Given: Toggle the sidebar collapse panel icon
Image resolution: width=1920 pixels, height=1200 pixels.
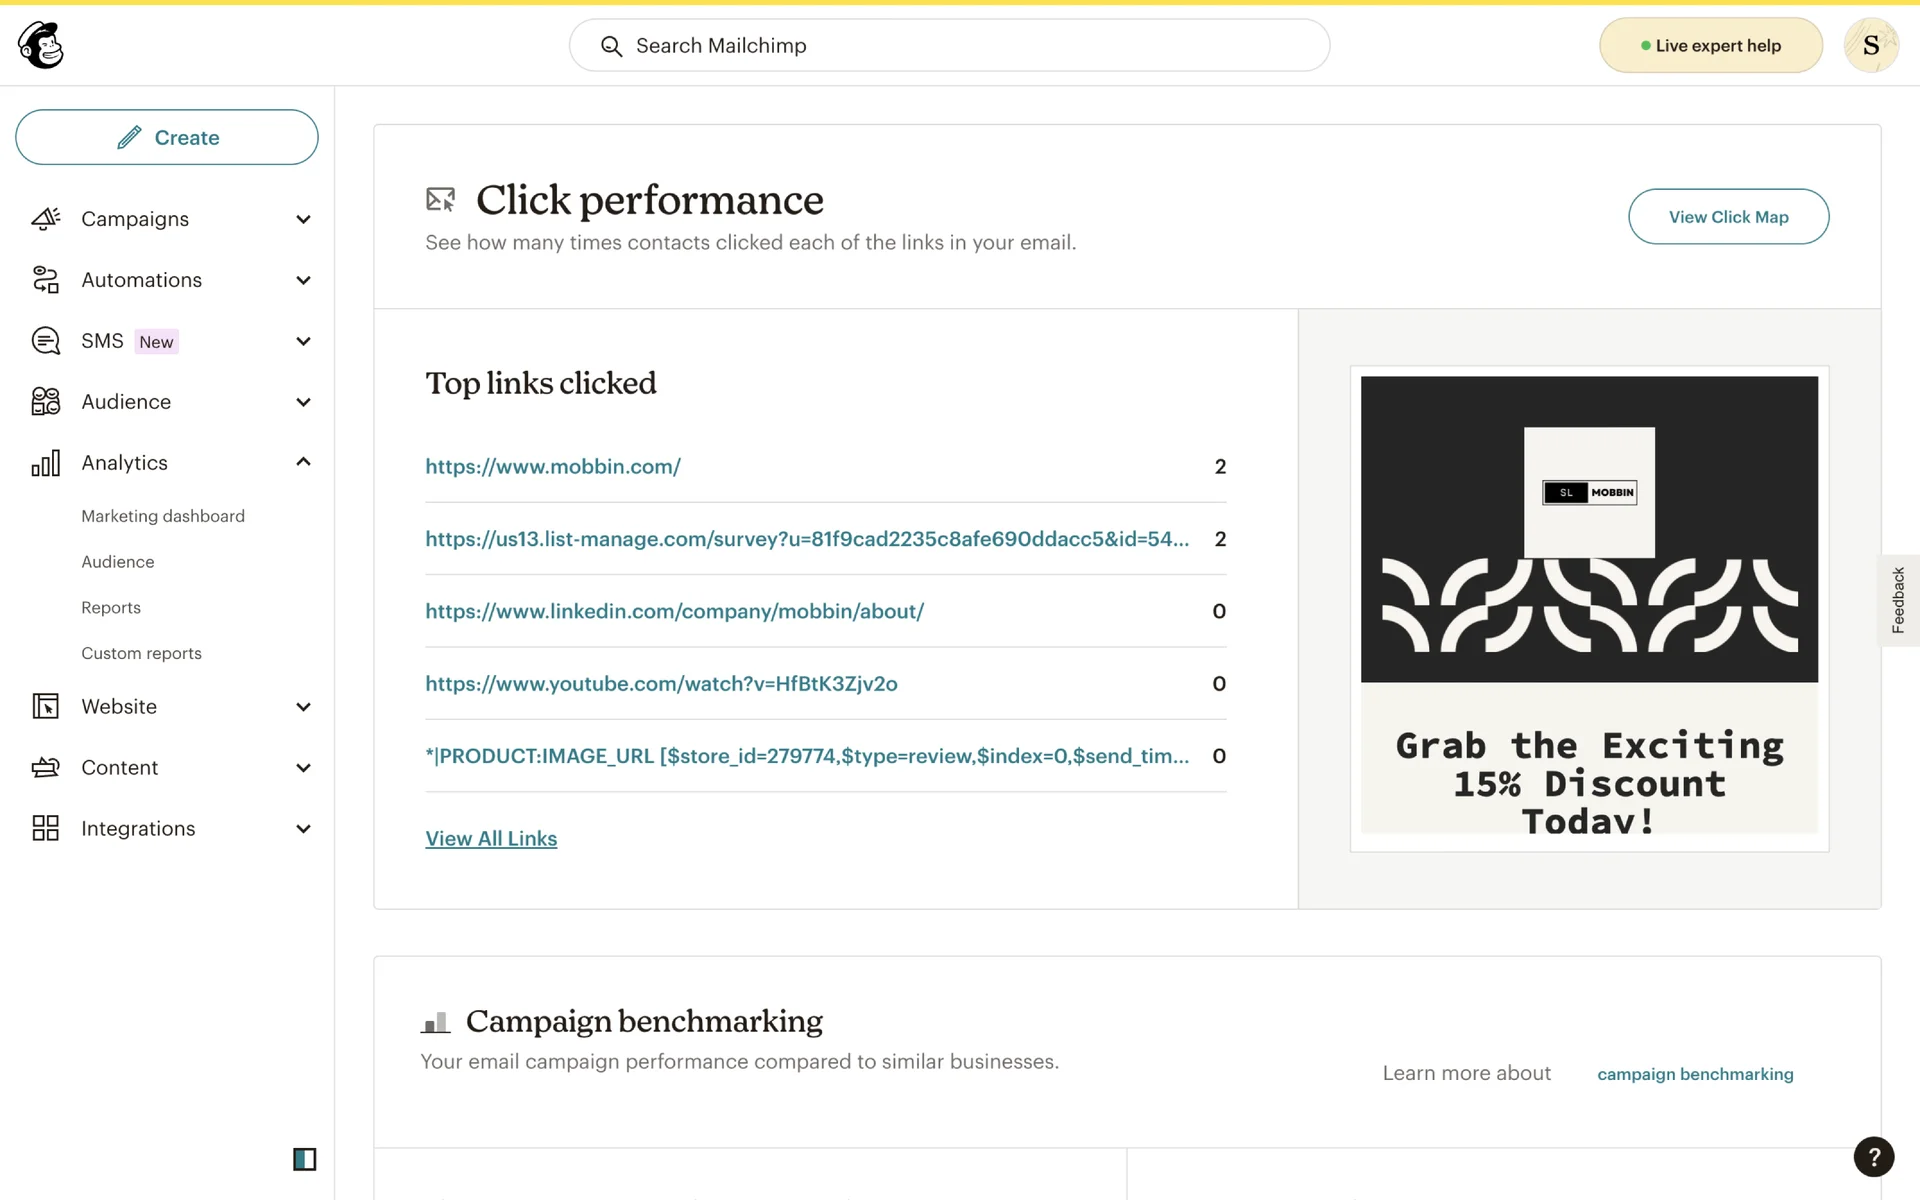Looking at the screenshot, I should [x=304, y=1159].
